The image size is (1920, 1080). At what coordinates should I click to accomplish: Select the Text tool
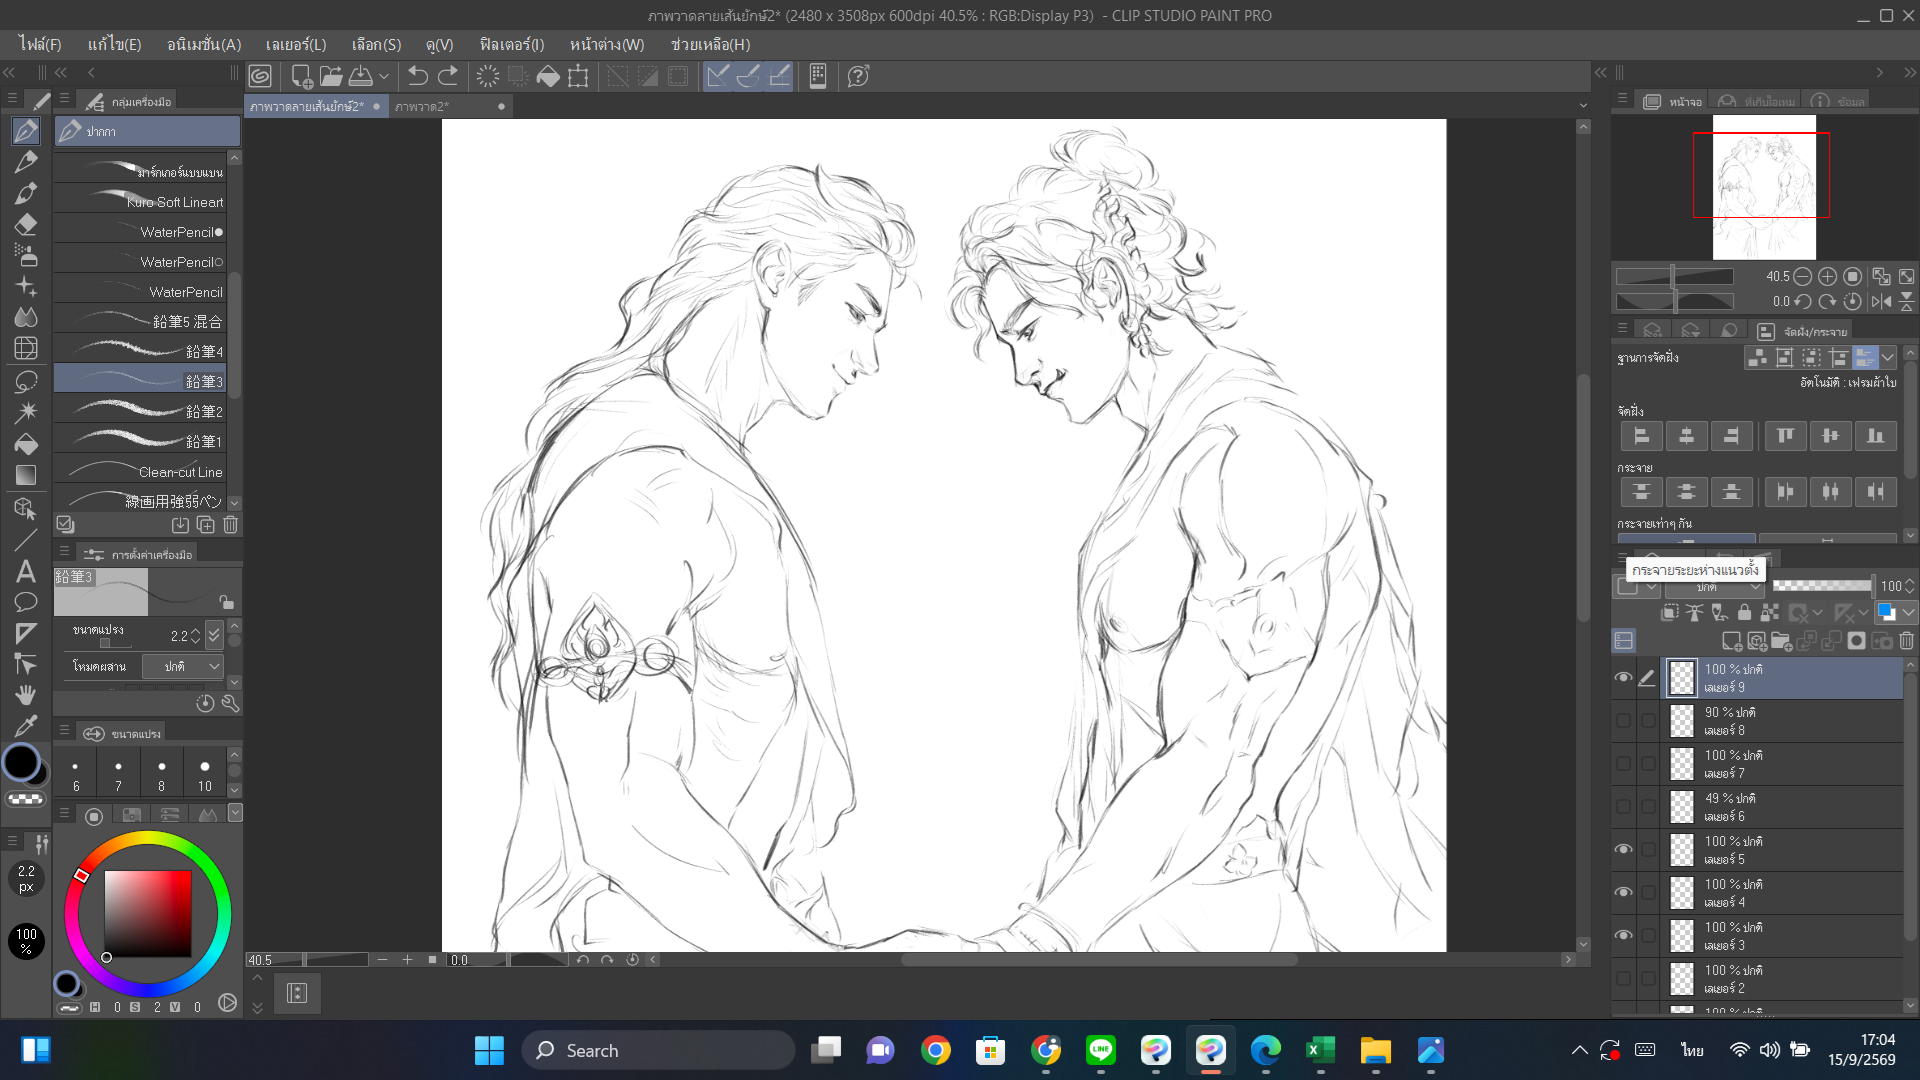tap(26, 571)
